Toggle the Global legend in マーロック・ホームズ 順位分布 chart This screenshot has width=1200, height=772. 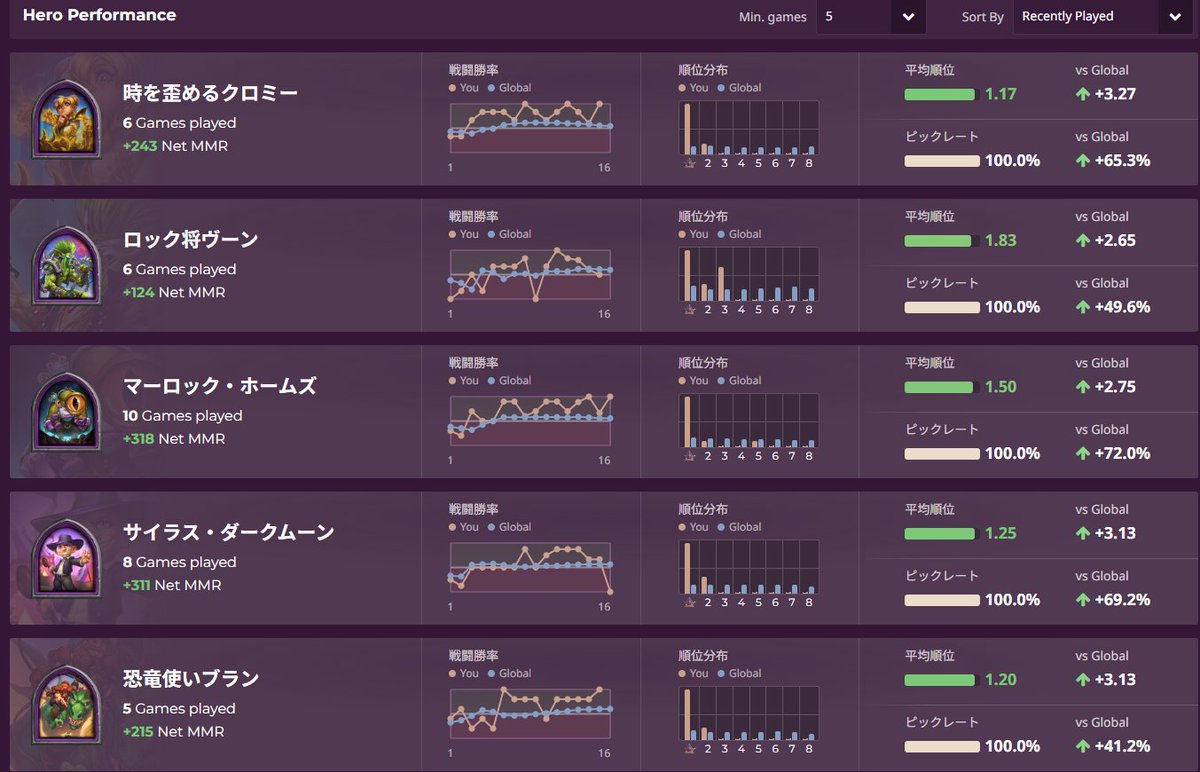pyautogui.click(x=740, y=381)
